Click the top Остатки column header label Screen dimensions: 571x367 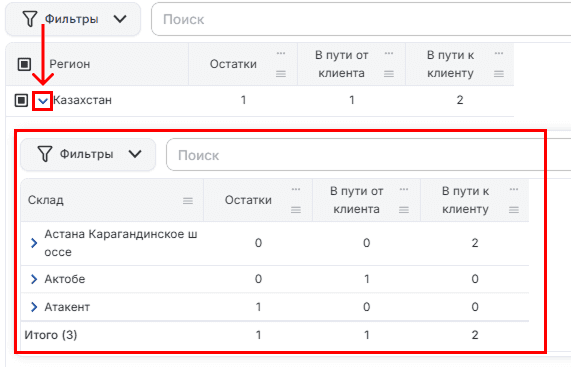point(233,64)
